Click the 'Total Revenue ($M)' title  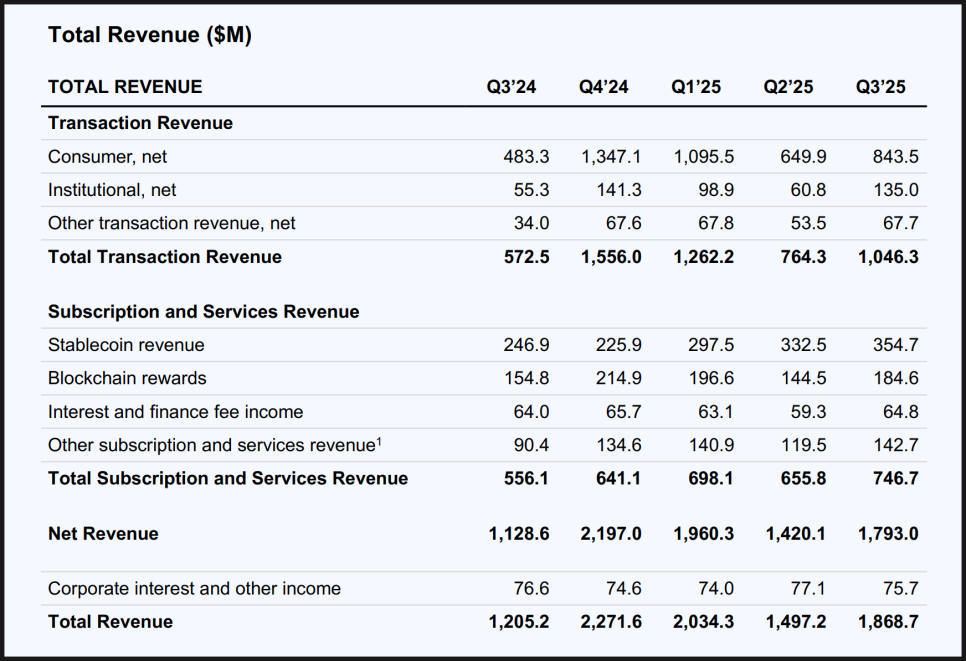(x=150, y=35)
